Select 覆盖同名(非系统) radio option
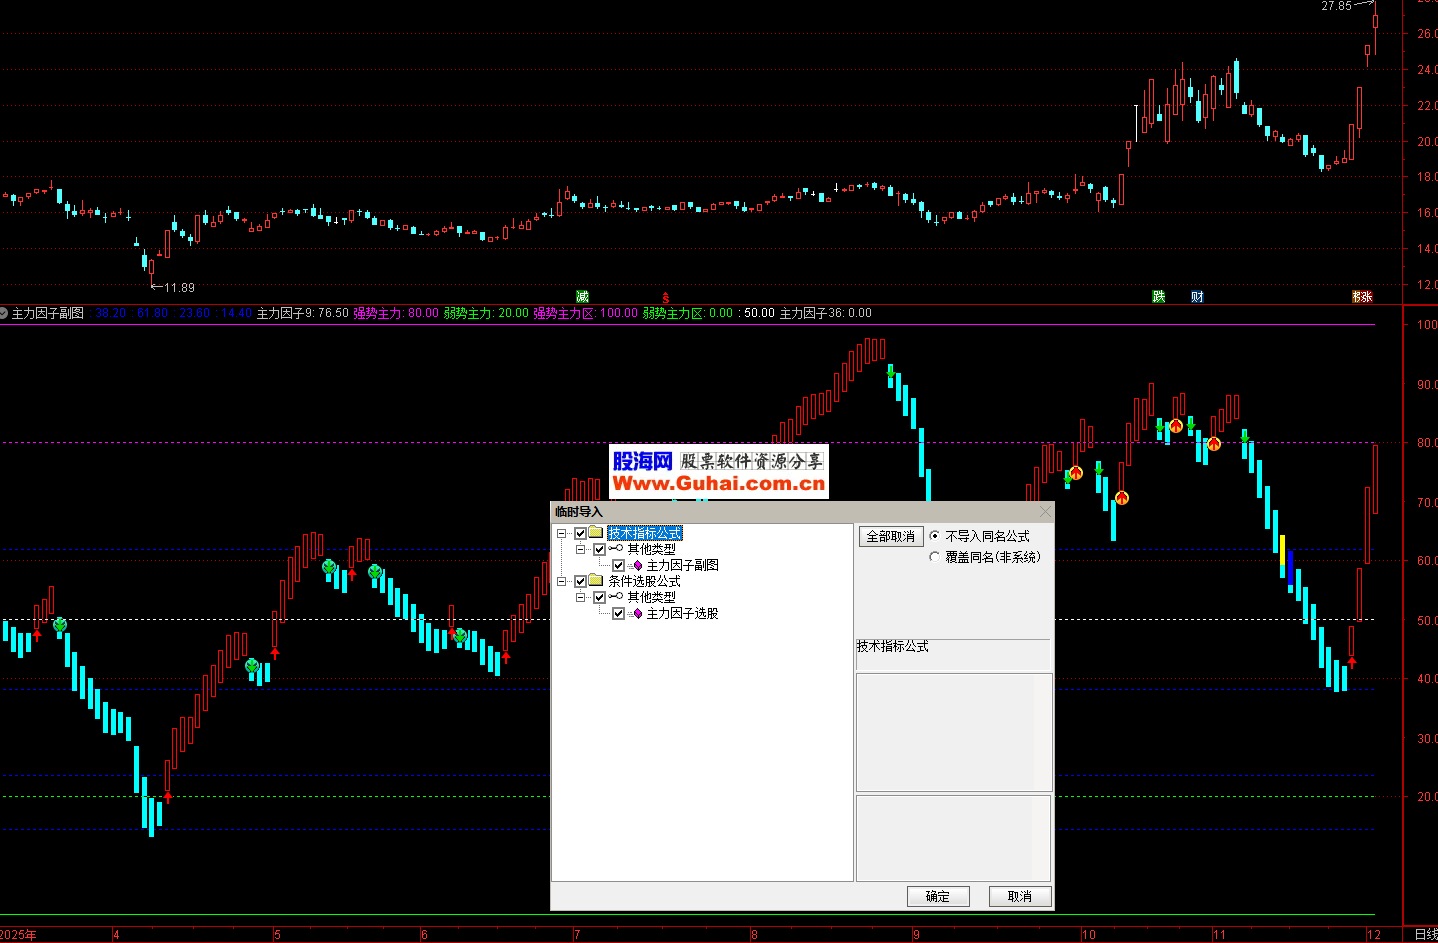 tap(935, 557)
